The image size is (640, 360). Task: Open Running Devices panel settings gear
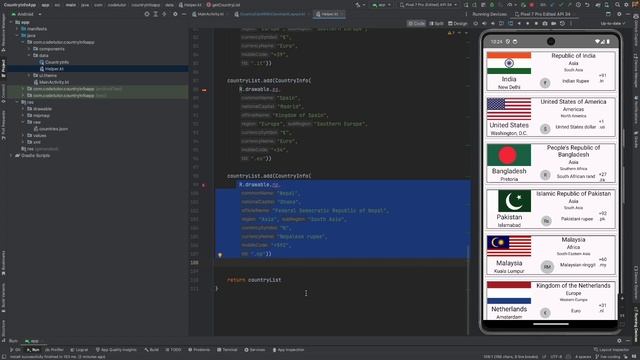coord(619,14)
